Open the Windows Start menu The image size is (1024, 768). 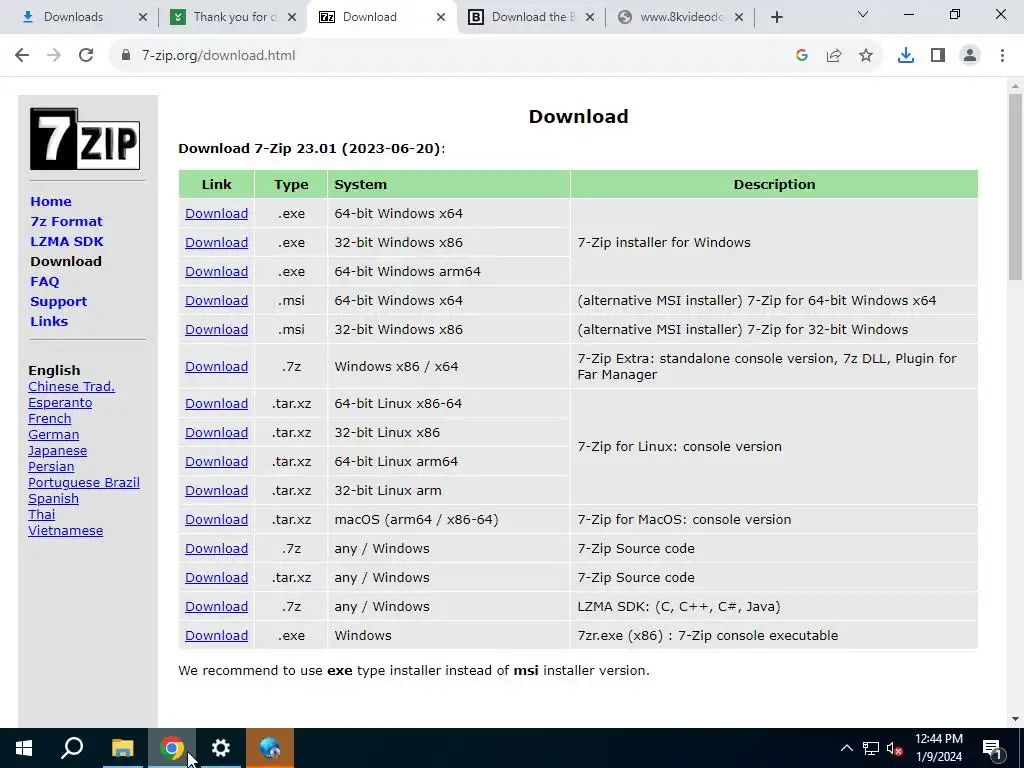point(24,748)
